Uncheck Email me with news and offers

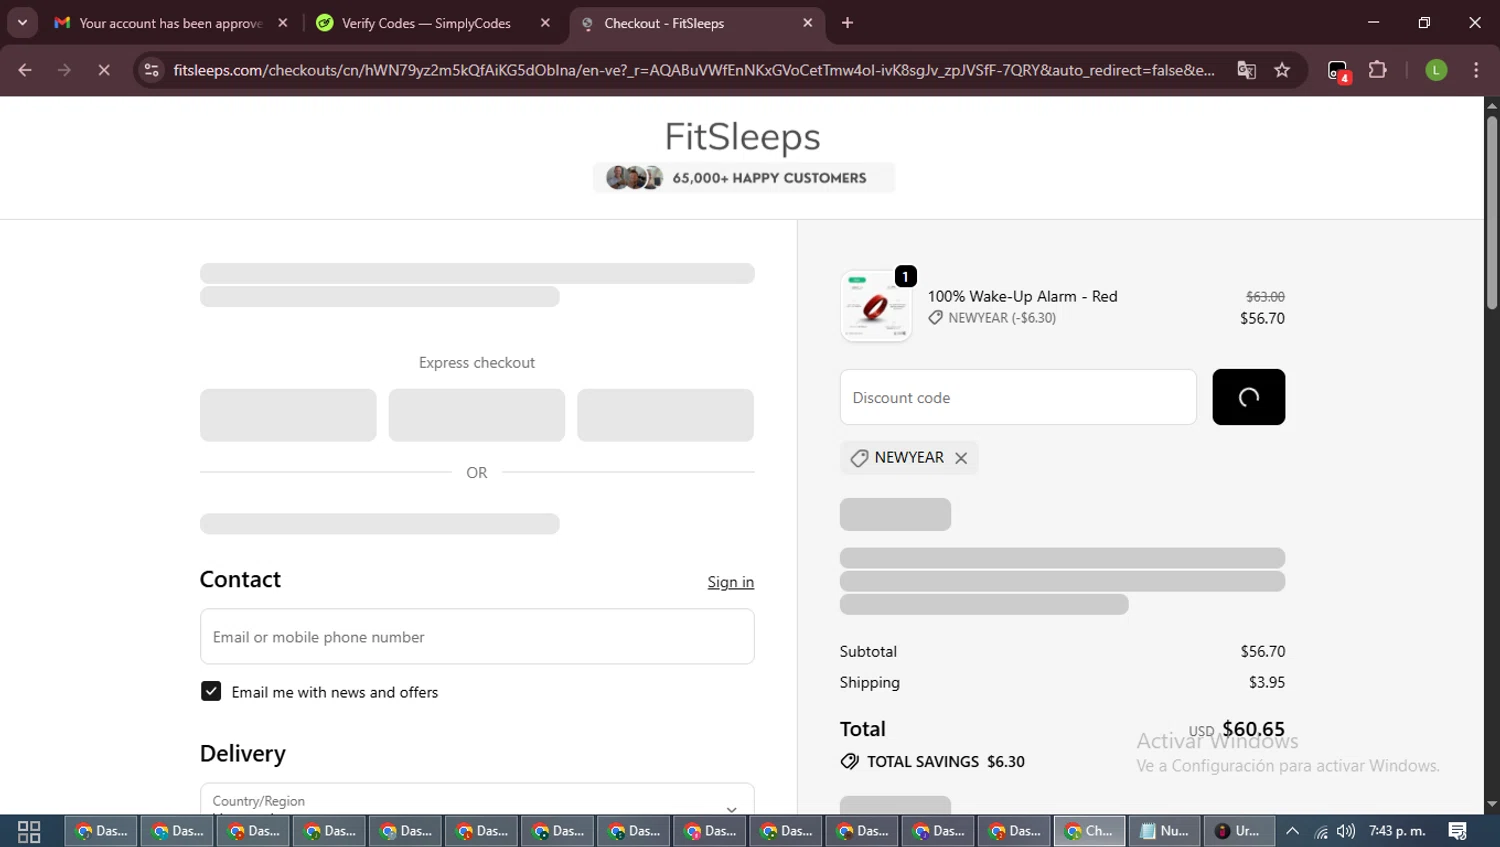(211, 691)
